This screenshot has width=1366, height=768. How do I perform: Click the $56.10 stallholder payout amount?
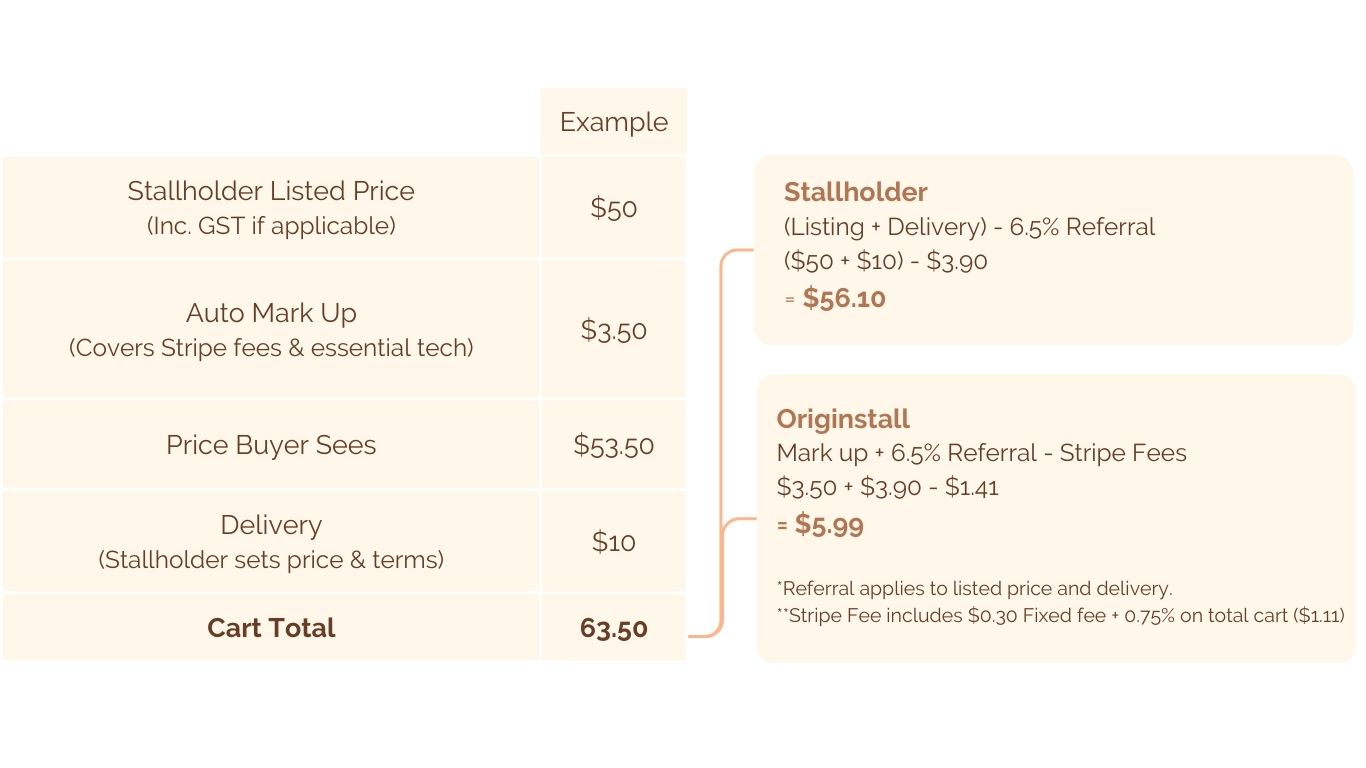[x=844, y=298]
